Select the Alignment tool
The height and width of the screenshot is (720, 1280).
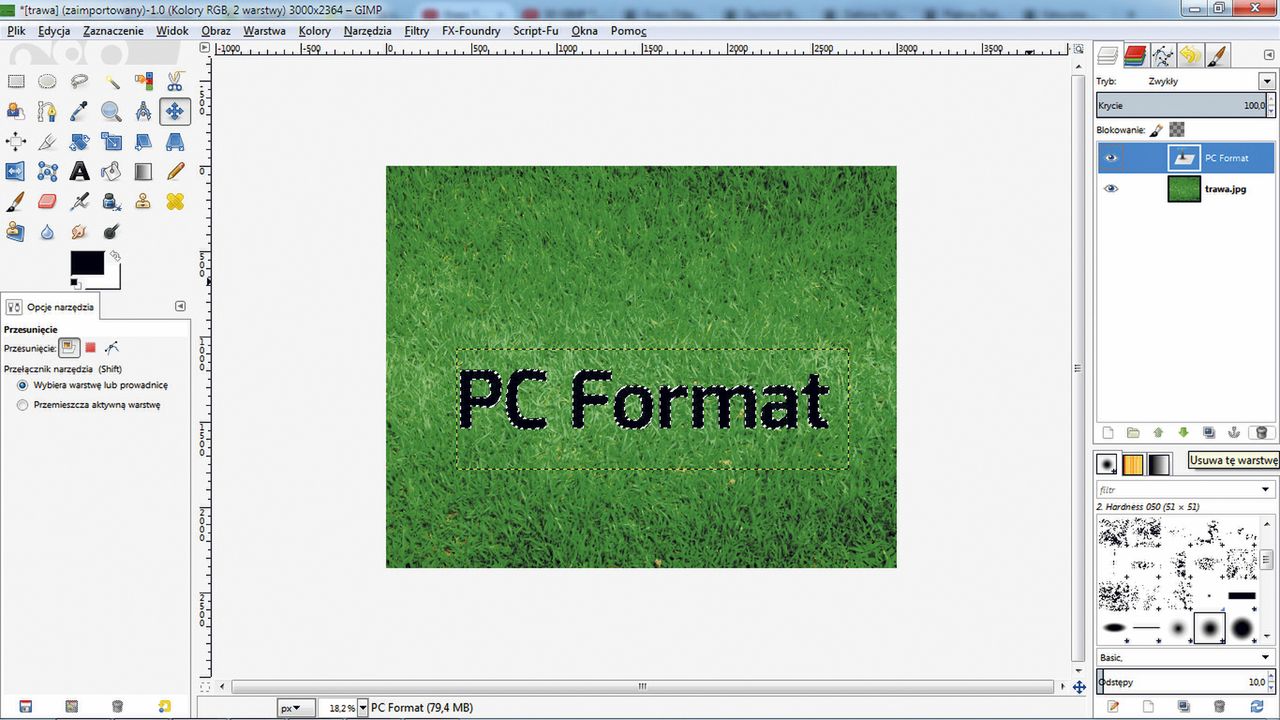coord(16,142)
